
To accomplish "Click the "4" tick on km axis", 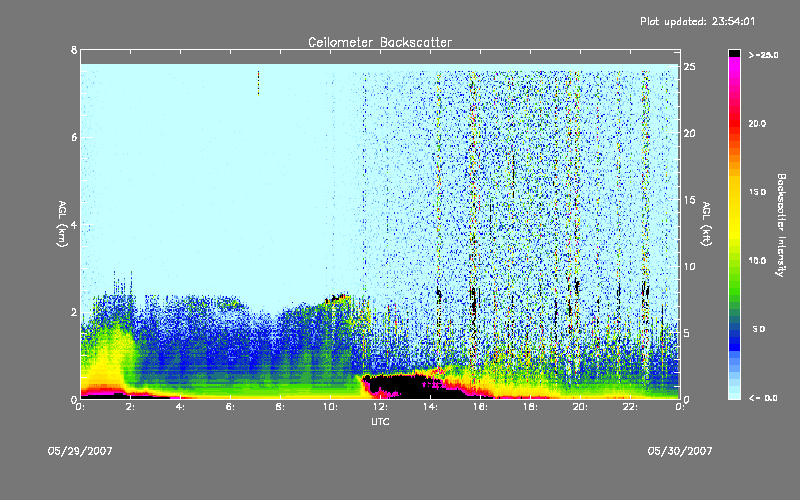I will tap(74, 224).
